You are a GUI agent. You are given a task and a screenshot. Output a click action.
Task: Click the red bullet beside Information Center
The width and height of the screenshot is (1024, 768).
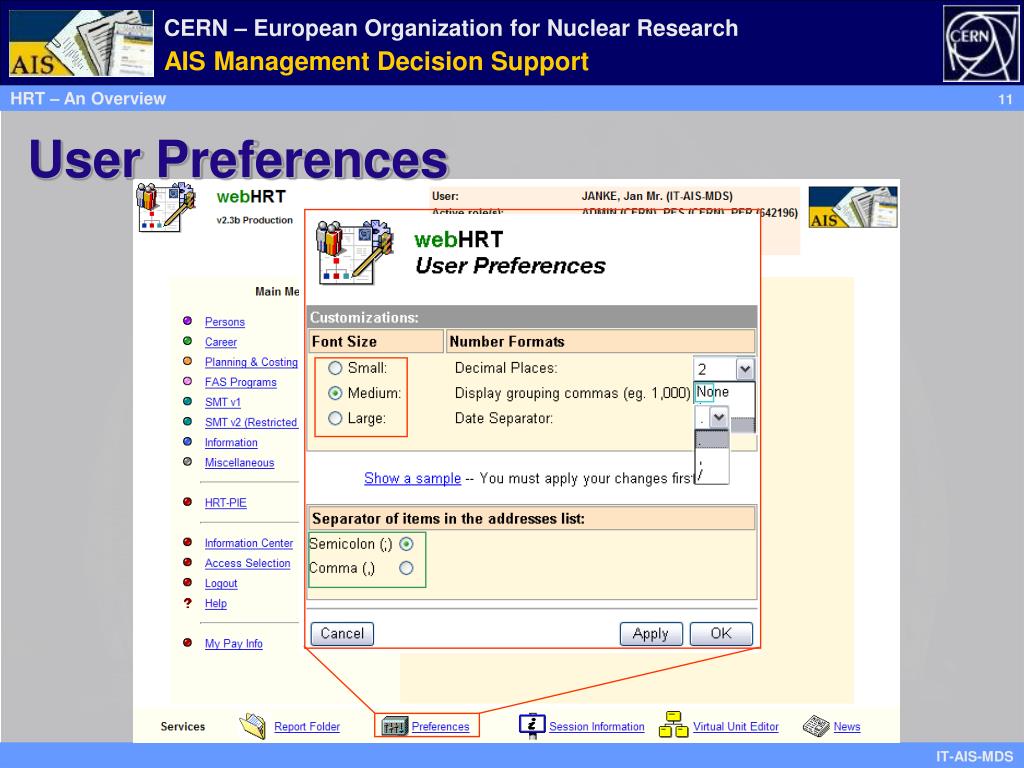point(187,542)
